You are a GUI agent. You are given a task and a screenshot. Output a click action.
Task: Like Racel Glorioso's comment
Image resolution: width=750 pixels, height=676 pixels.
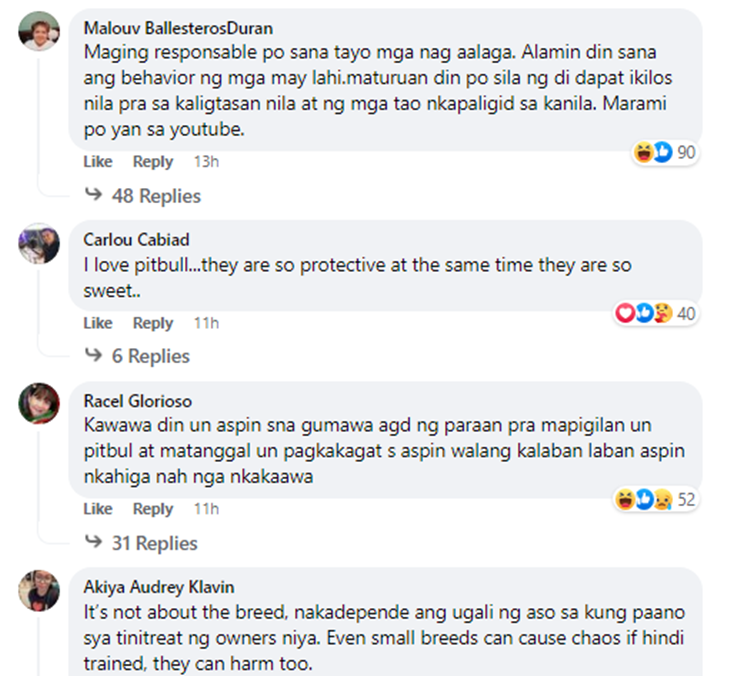pyautogui.click(x=98, y=509)
